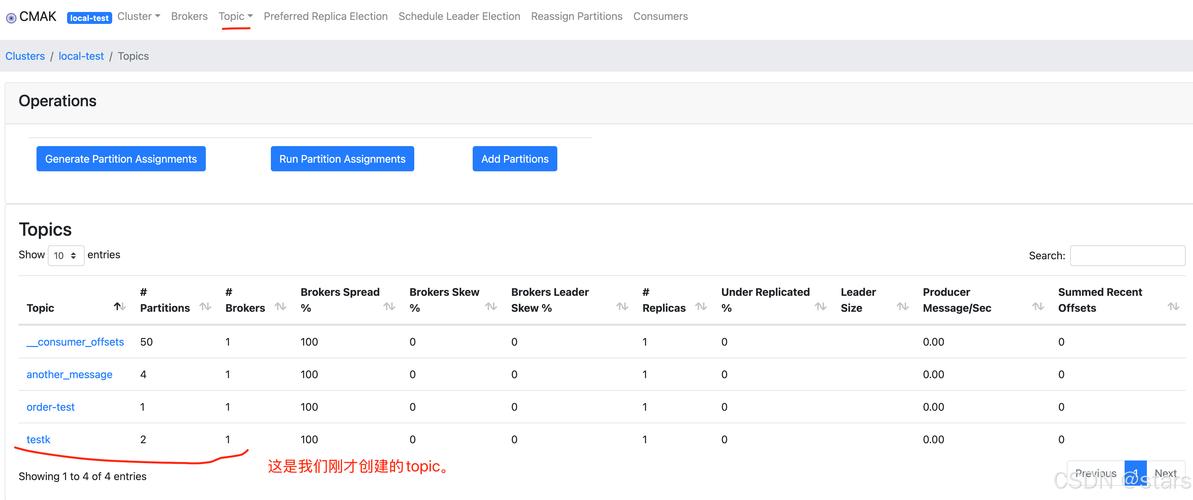Click the local-test cluster badge
Viewport: 1193px width, 500px height.
click(x=90, y=18)
